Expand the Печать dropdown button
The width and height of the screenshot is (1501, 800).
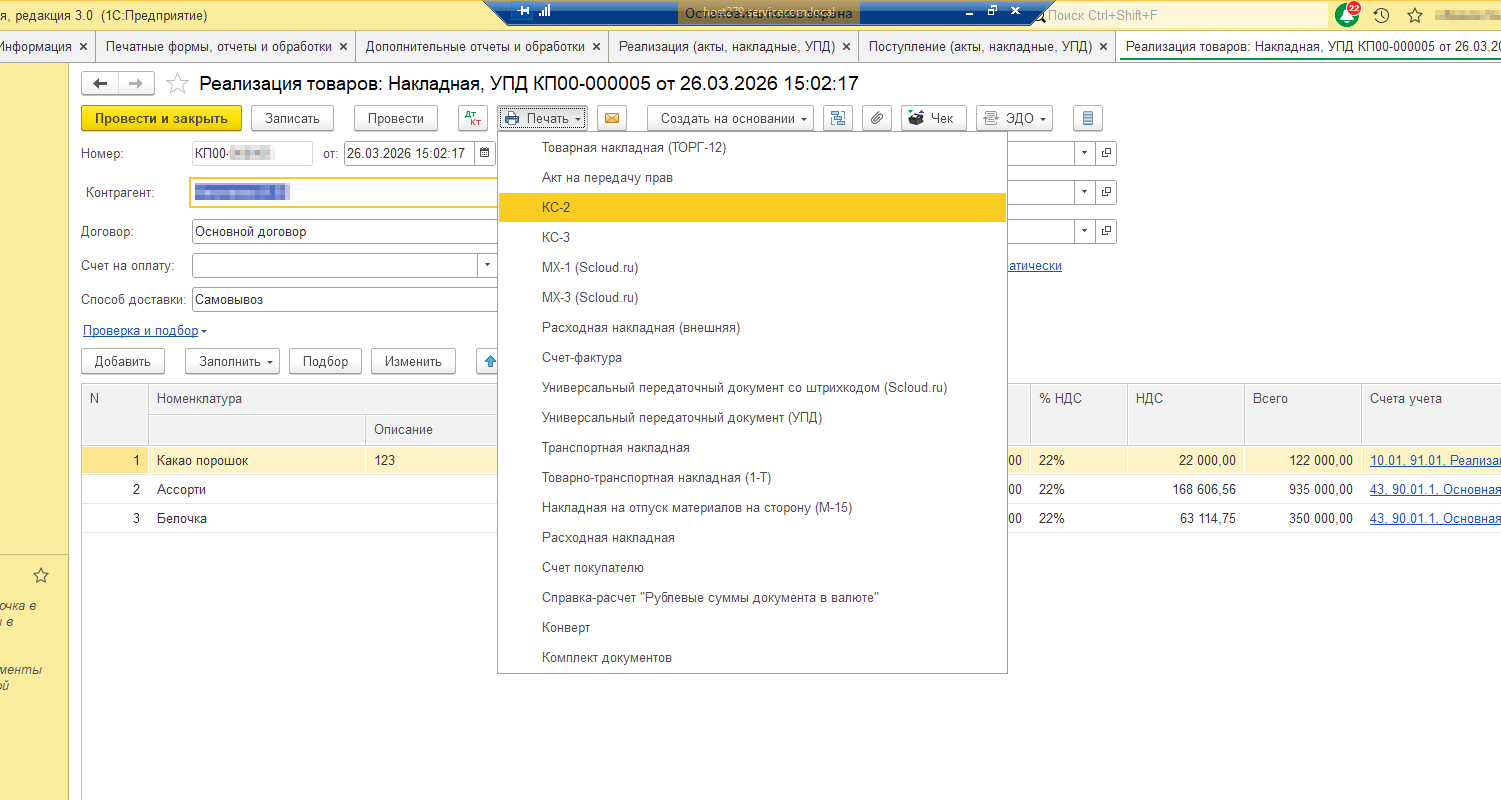[x=543, y=118]
